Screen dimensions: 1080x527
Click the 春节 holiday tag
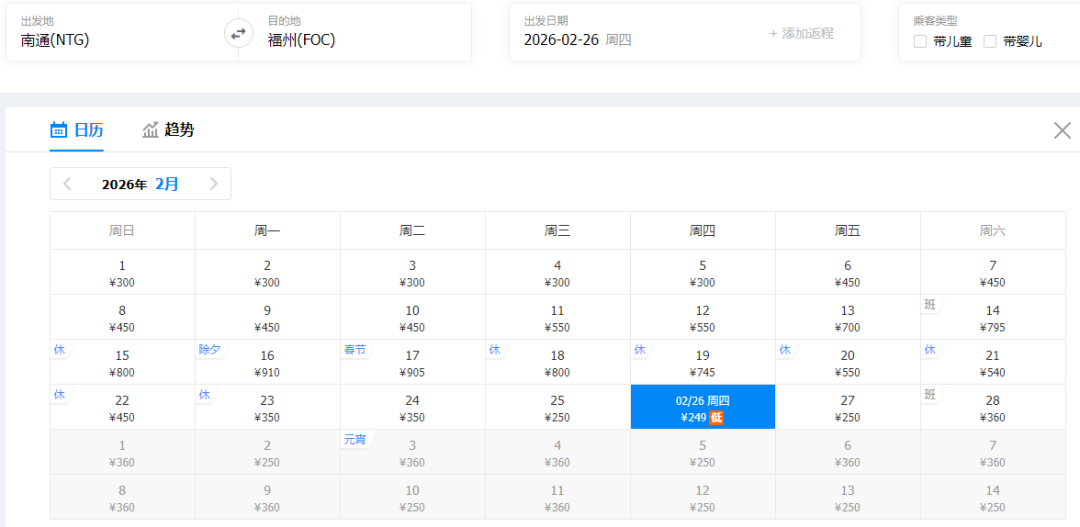click(355, 350)
